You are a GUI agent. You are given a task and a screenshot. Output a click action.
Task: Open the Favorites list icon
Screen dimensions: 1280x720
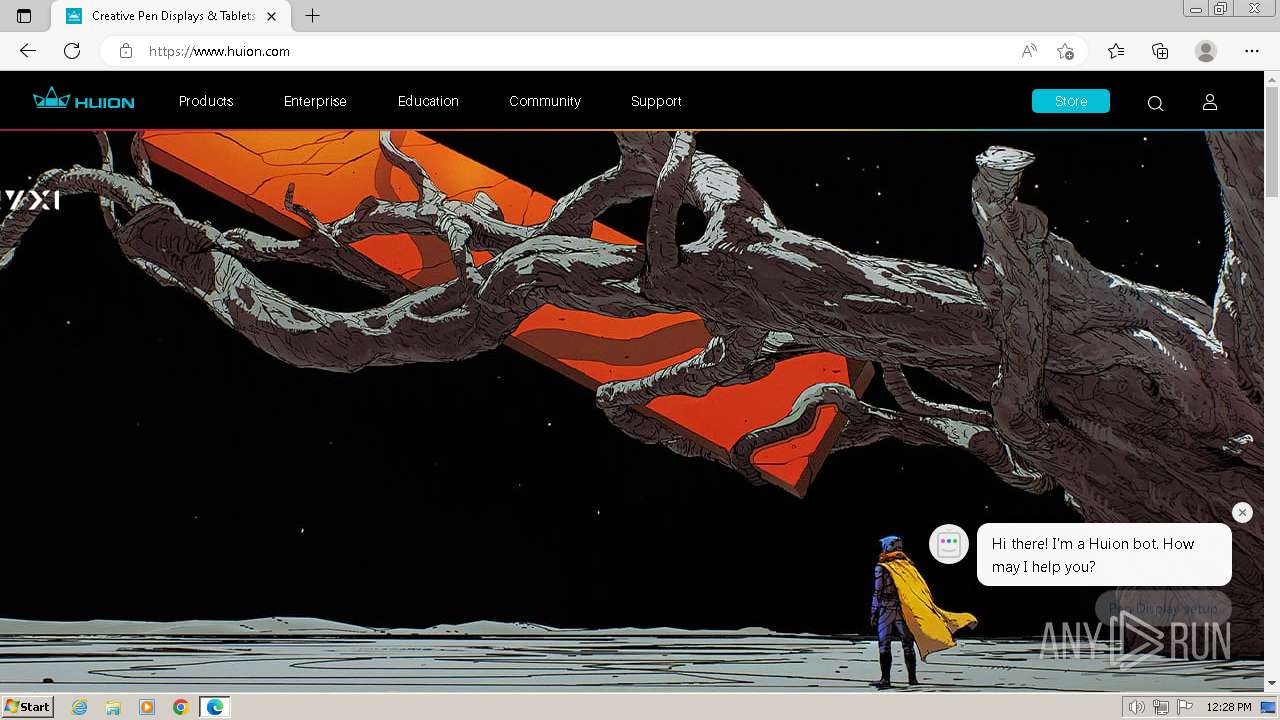[1116, 51]
